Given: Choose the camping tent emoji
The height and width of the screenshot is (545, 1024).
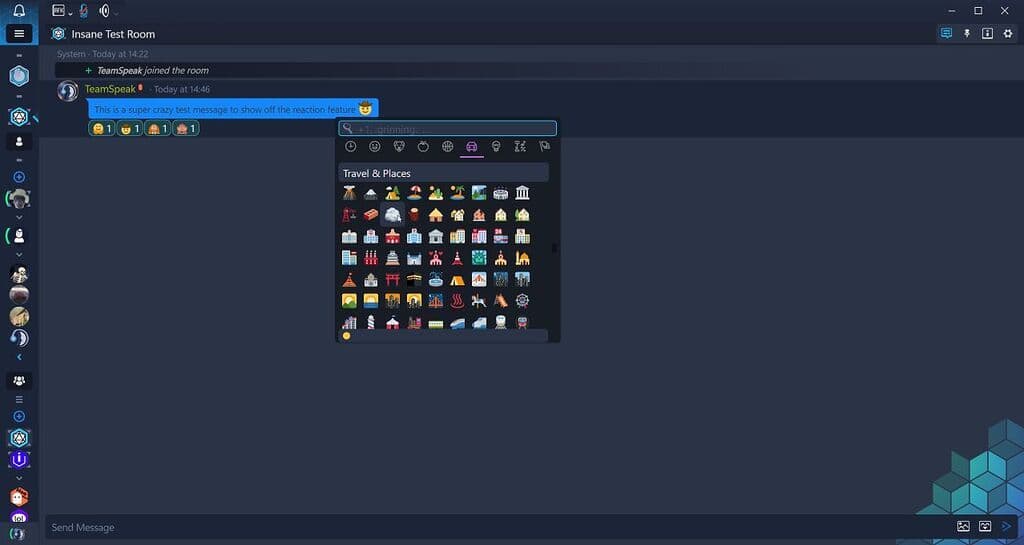Looking at the screenshot, I should click(x=457, y=280).
